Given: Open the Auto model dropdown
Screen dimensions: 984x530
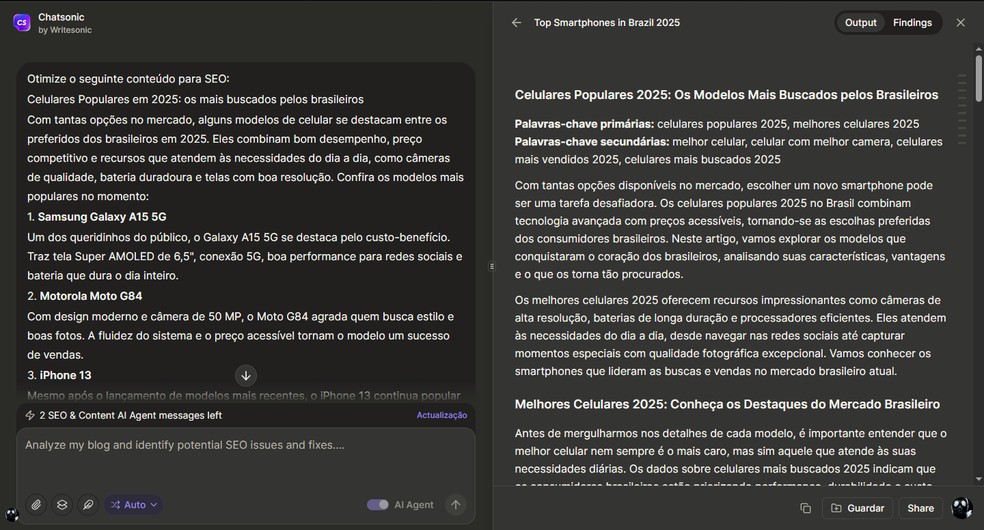Looking at the screenshot, I should click(133, 504).
